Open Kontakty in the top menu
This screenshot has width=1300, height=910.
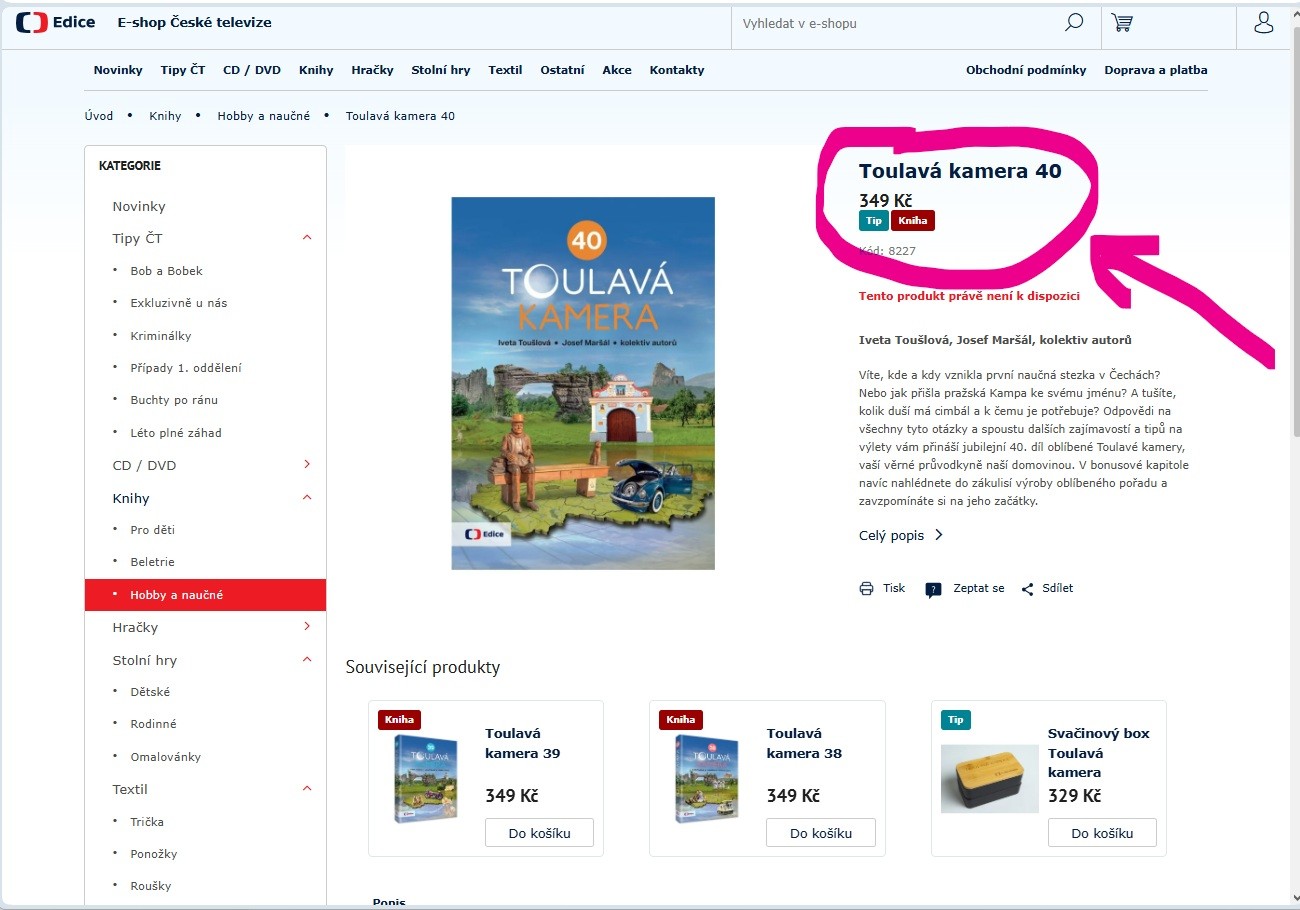677,70
